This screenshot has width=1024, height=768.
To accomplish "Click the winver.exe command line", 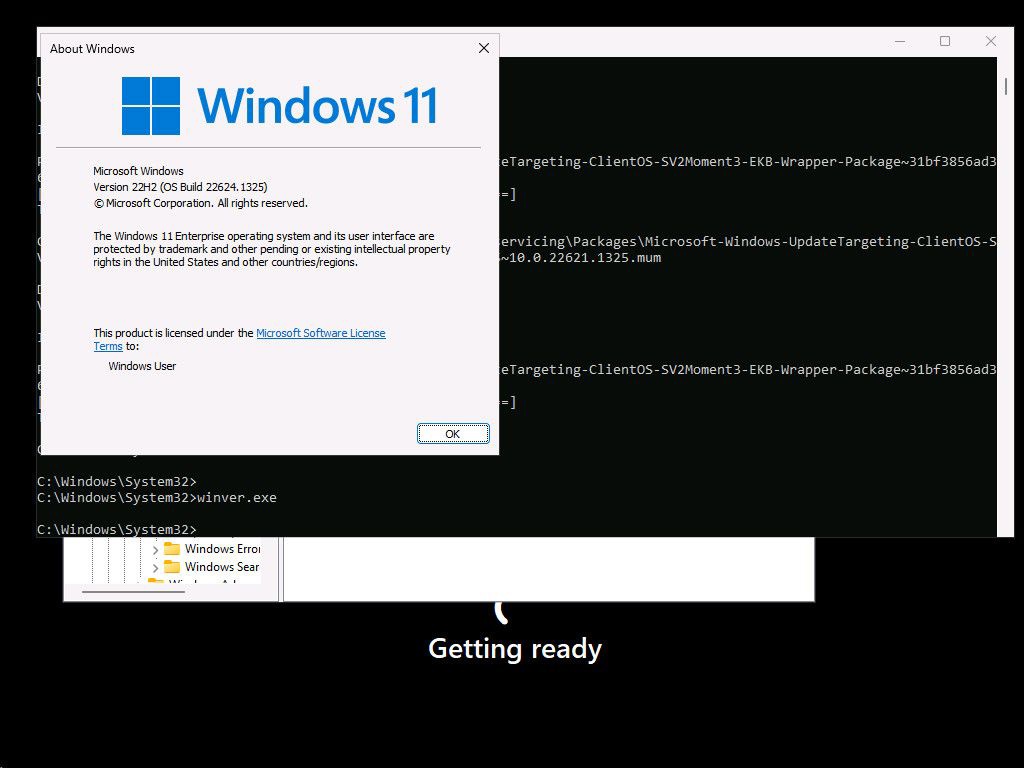I will [x=157, y=498].
